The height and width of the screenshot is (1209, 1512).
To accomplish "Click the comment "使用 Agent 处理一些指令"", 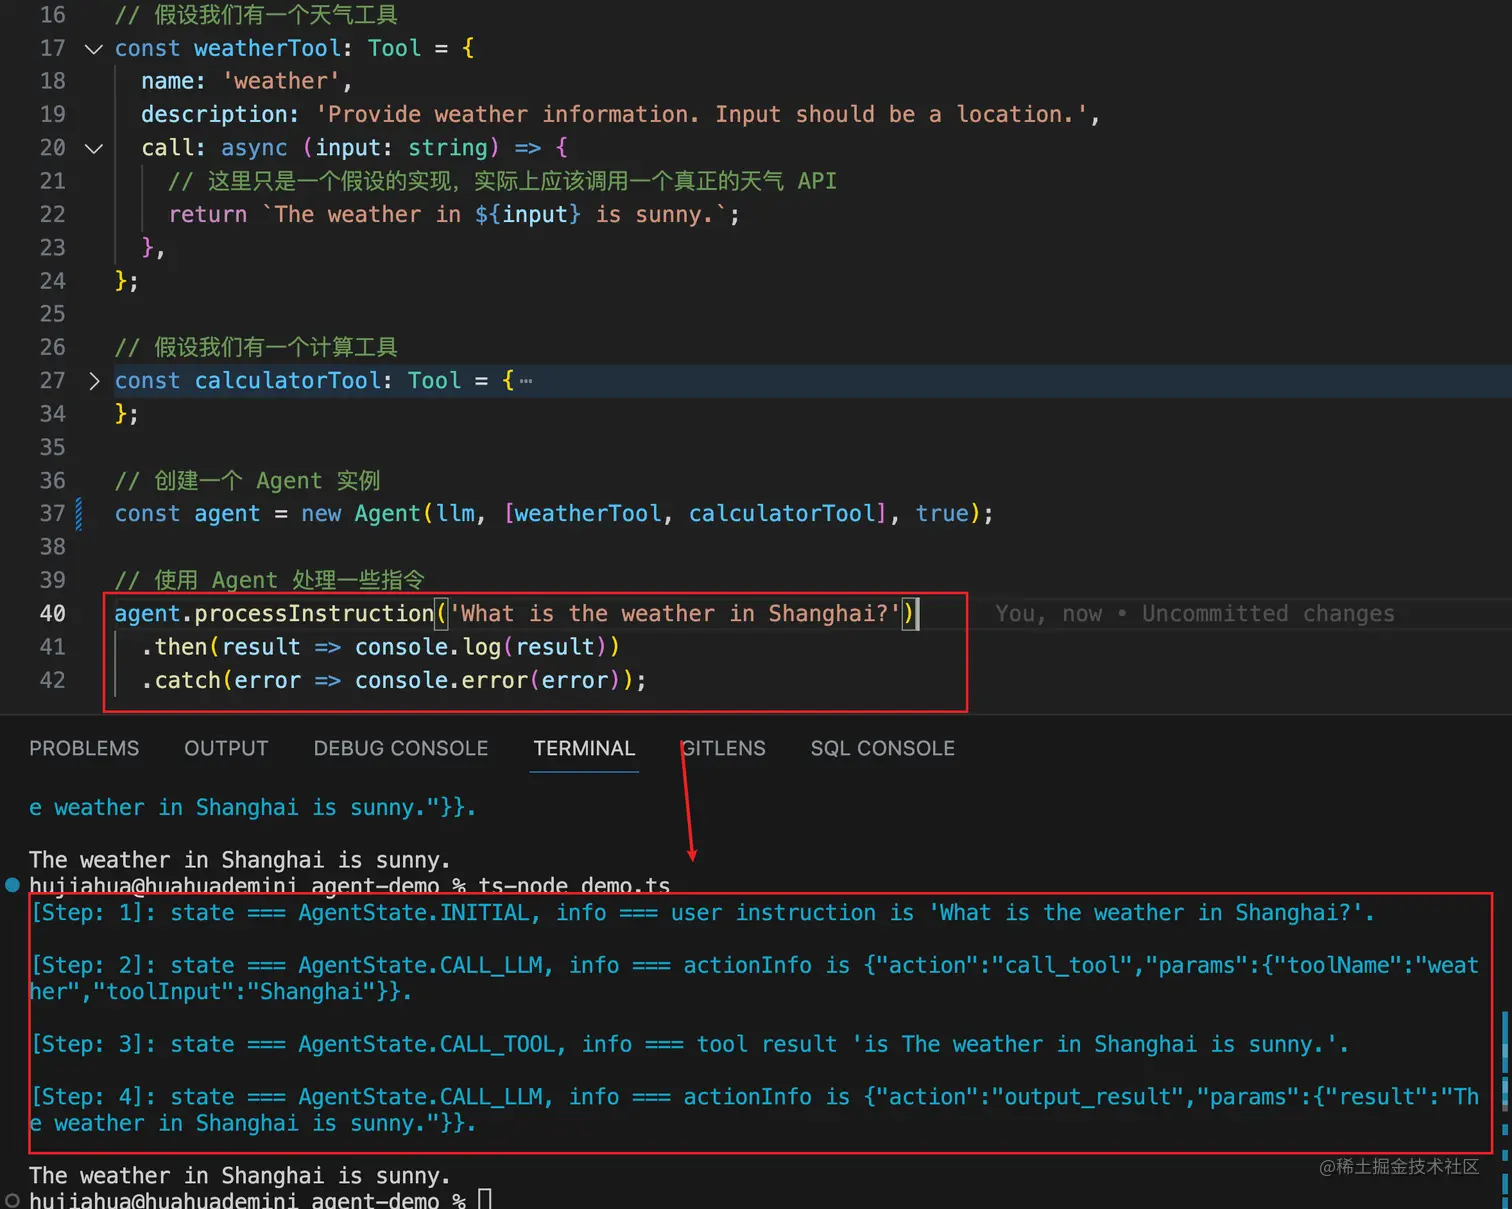I will click(270, 580).
